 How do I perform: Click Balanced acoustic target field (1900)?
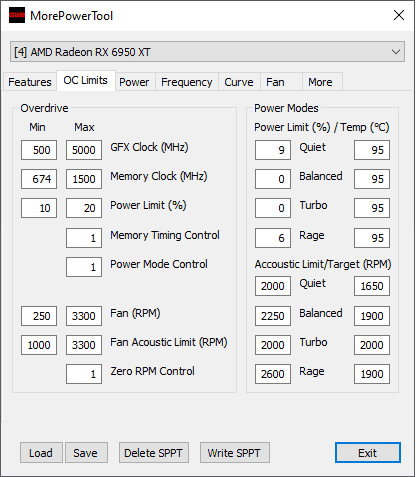coord(372,316)
